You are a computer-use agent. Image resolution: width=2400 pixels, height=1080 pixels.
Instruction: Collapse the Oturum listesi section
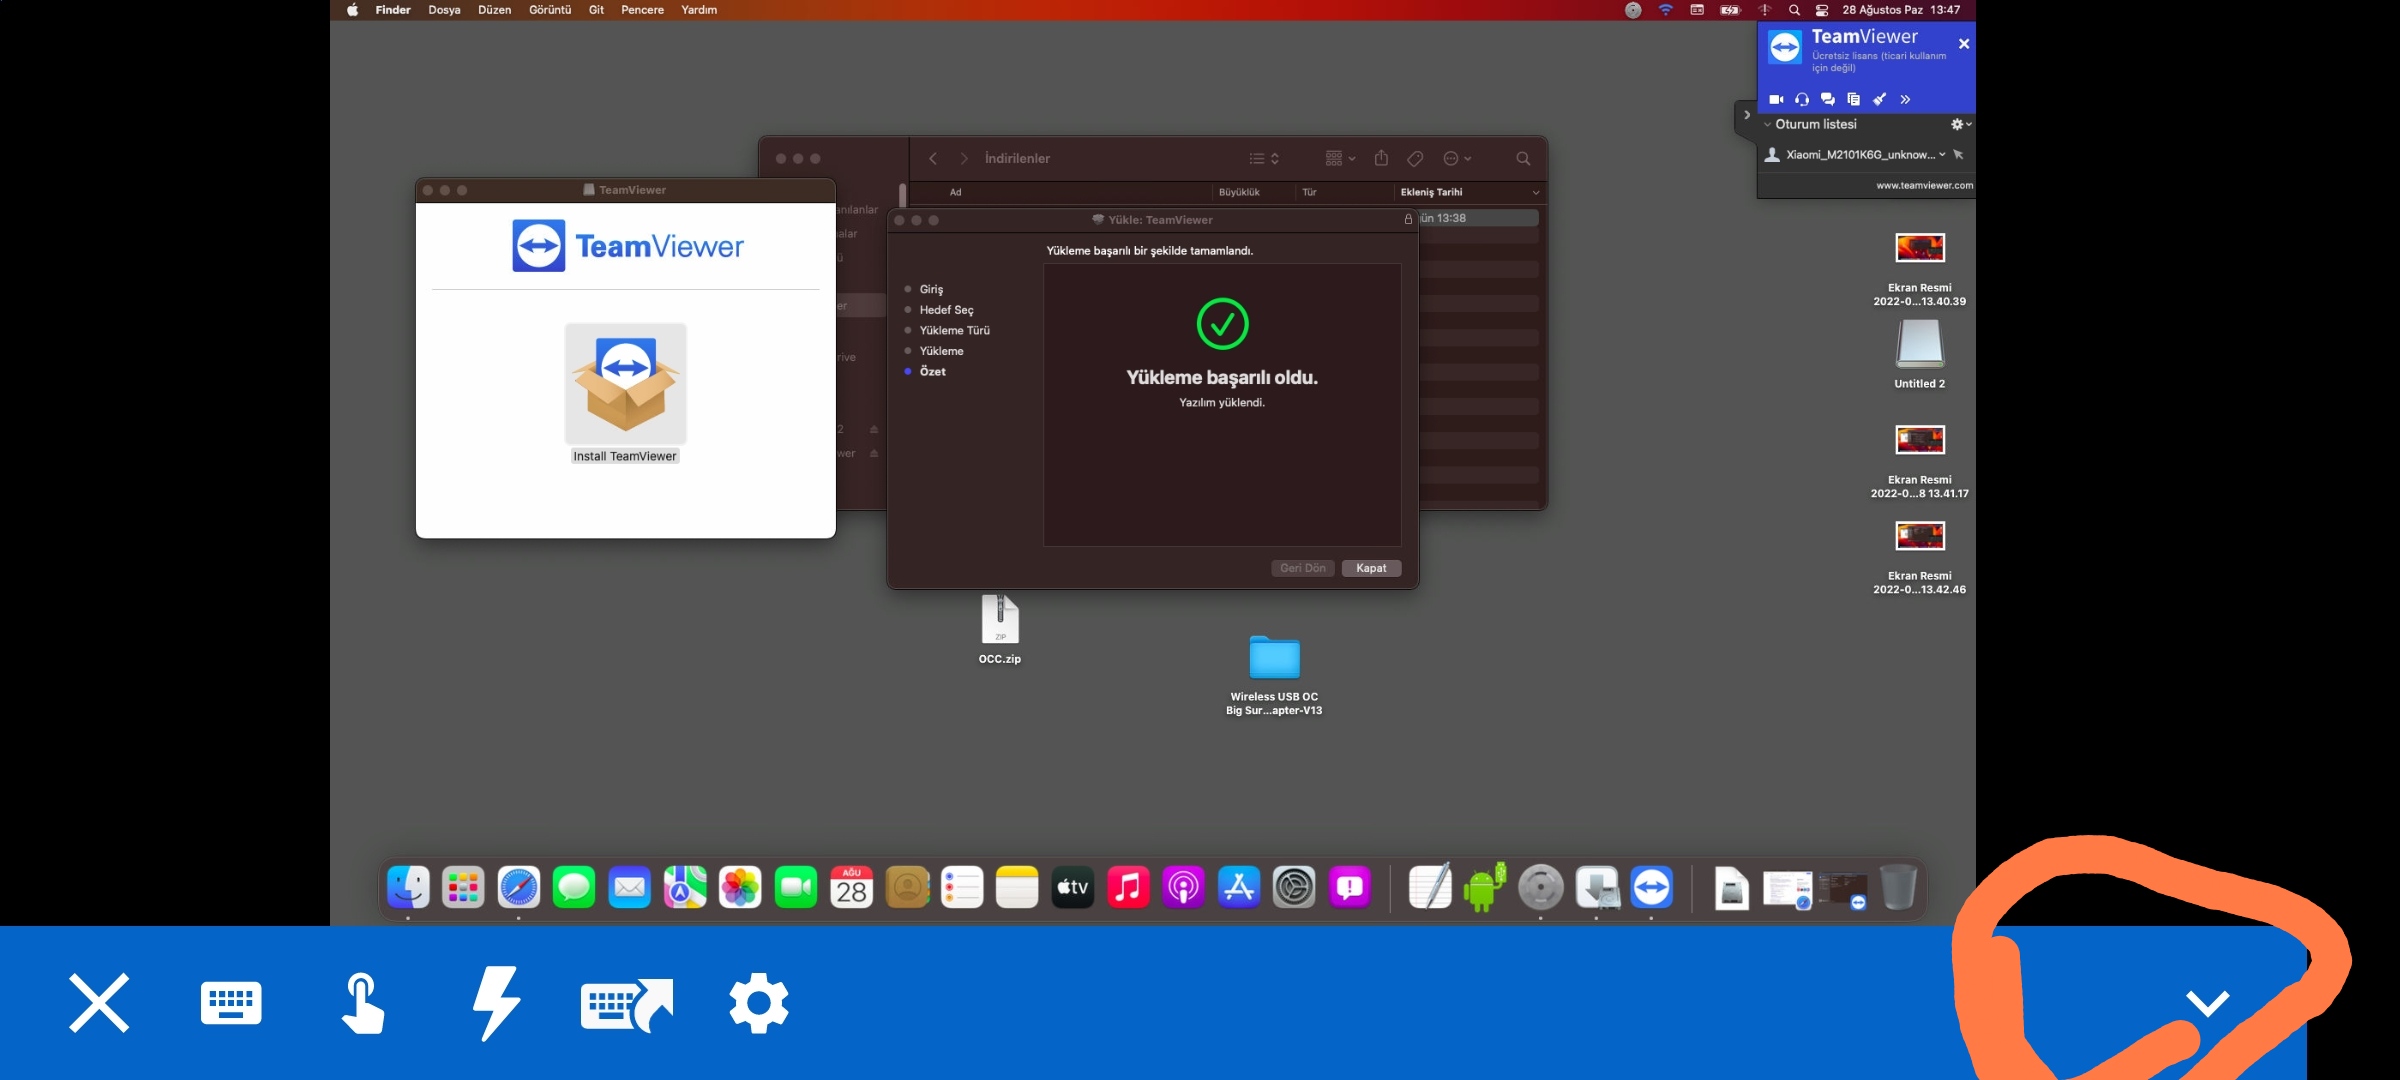point(1767,125)
